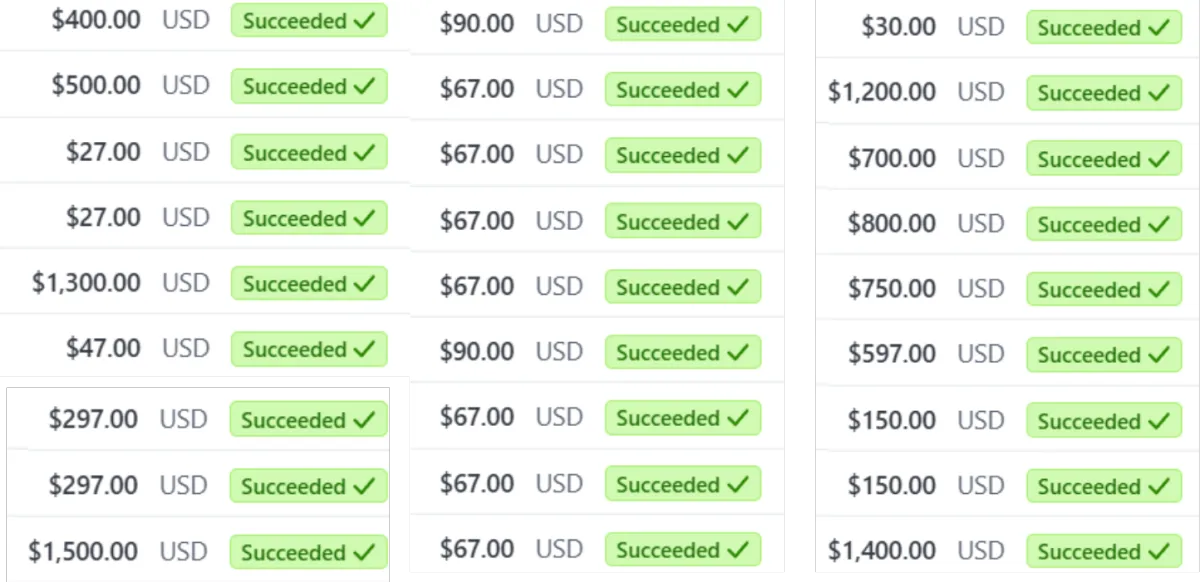This screenshot has height=582, width=1200.
Task: Select the Succeeded status next to $597.00
Action: coord(1103,355)
